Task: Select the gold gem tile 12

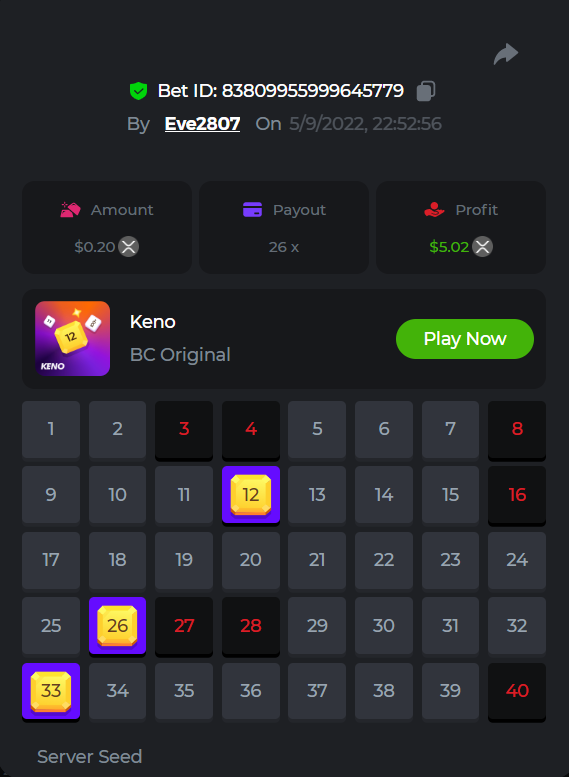Action: pyautogui.click(x=251, y=495)
